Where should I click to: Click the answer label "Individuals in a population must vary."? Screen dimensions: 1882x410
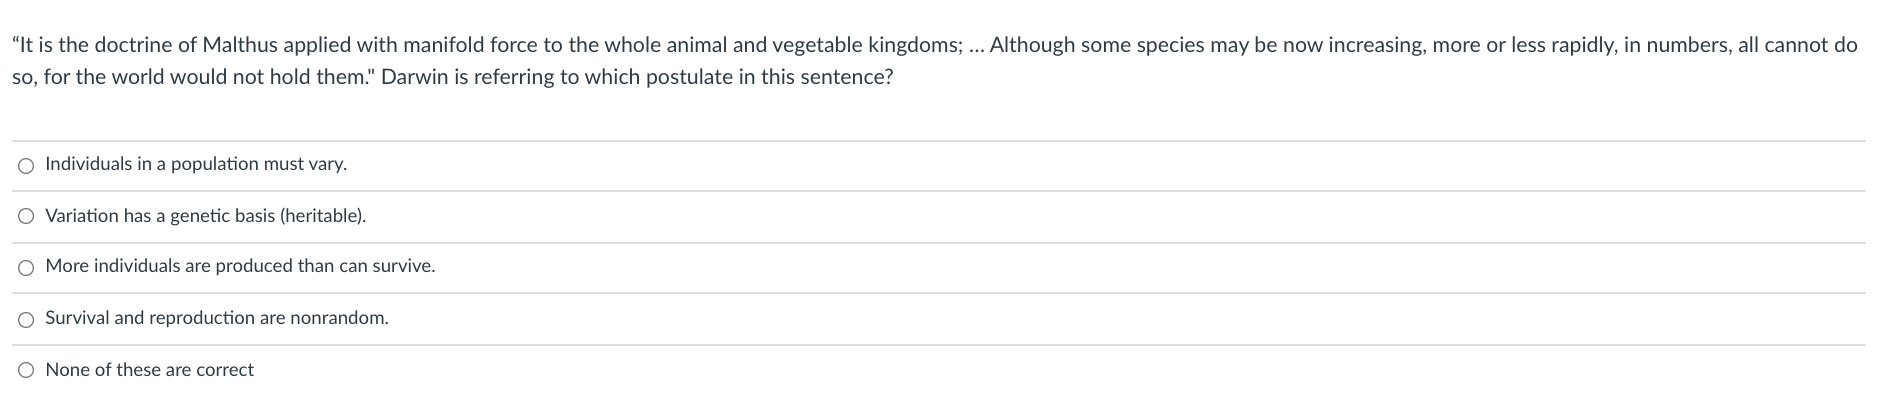pos(196,164)
